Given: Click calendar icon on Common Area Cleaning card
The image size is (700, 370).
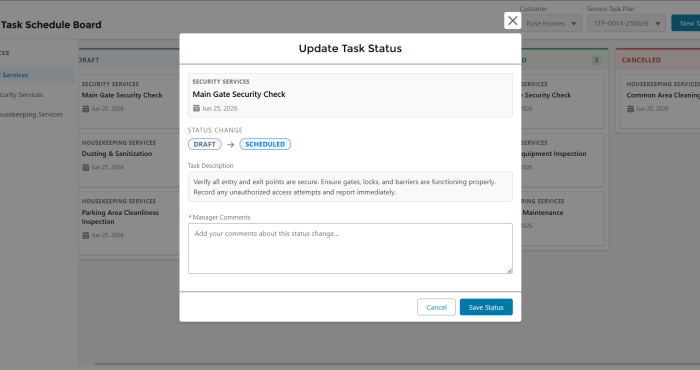Looking at the screenshot, I should 630,109.
